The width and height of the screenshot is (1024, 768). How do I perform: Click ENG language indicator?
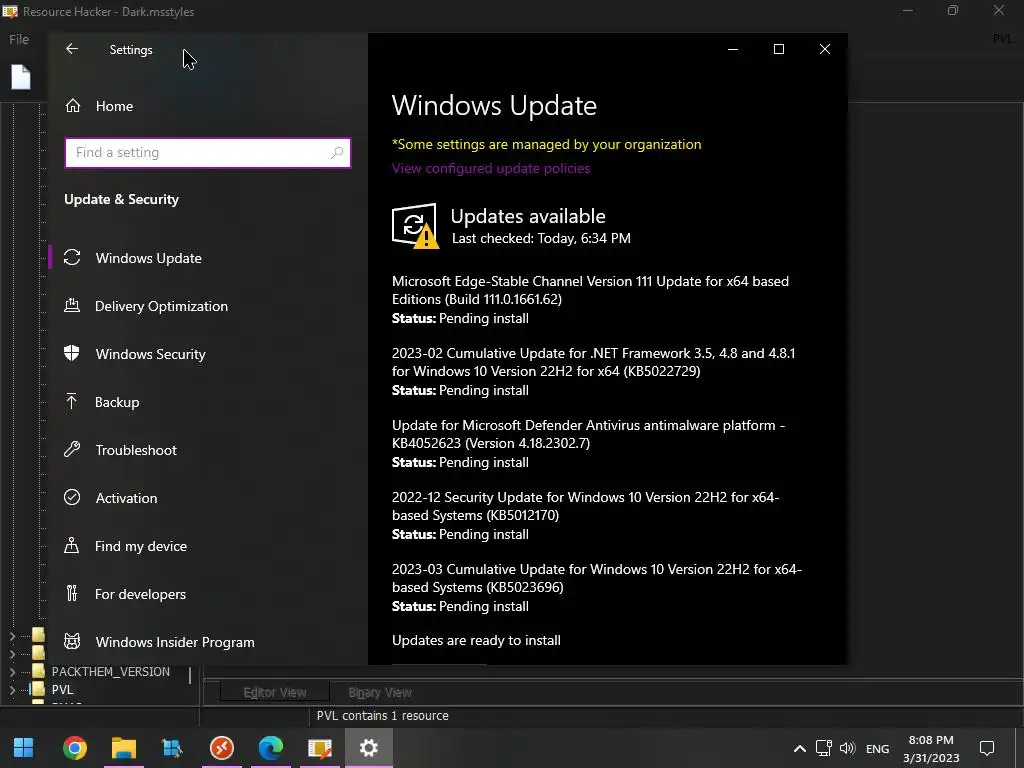(x=877, y=749)
